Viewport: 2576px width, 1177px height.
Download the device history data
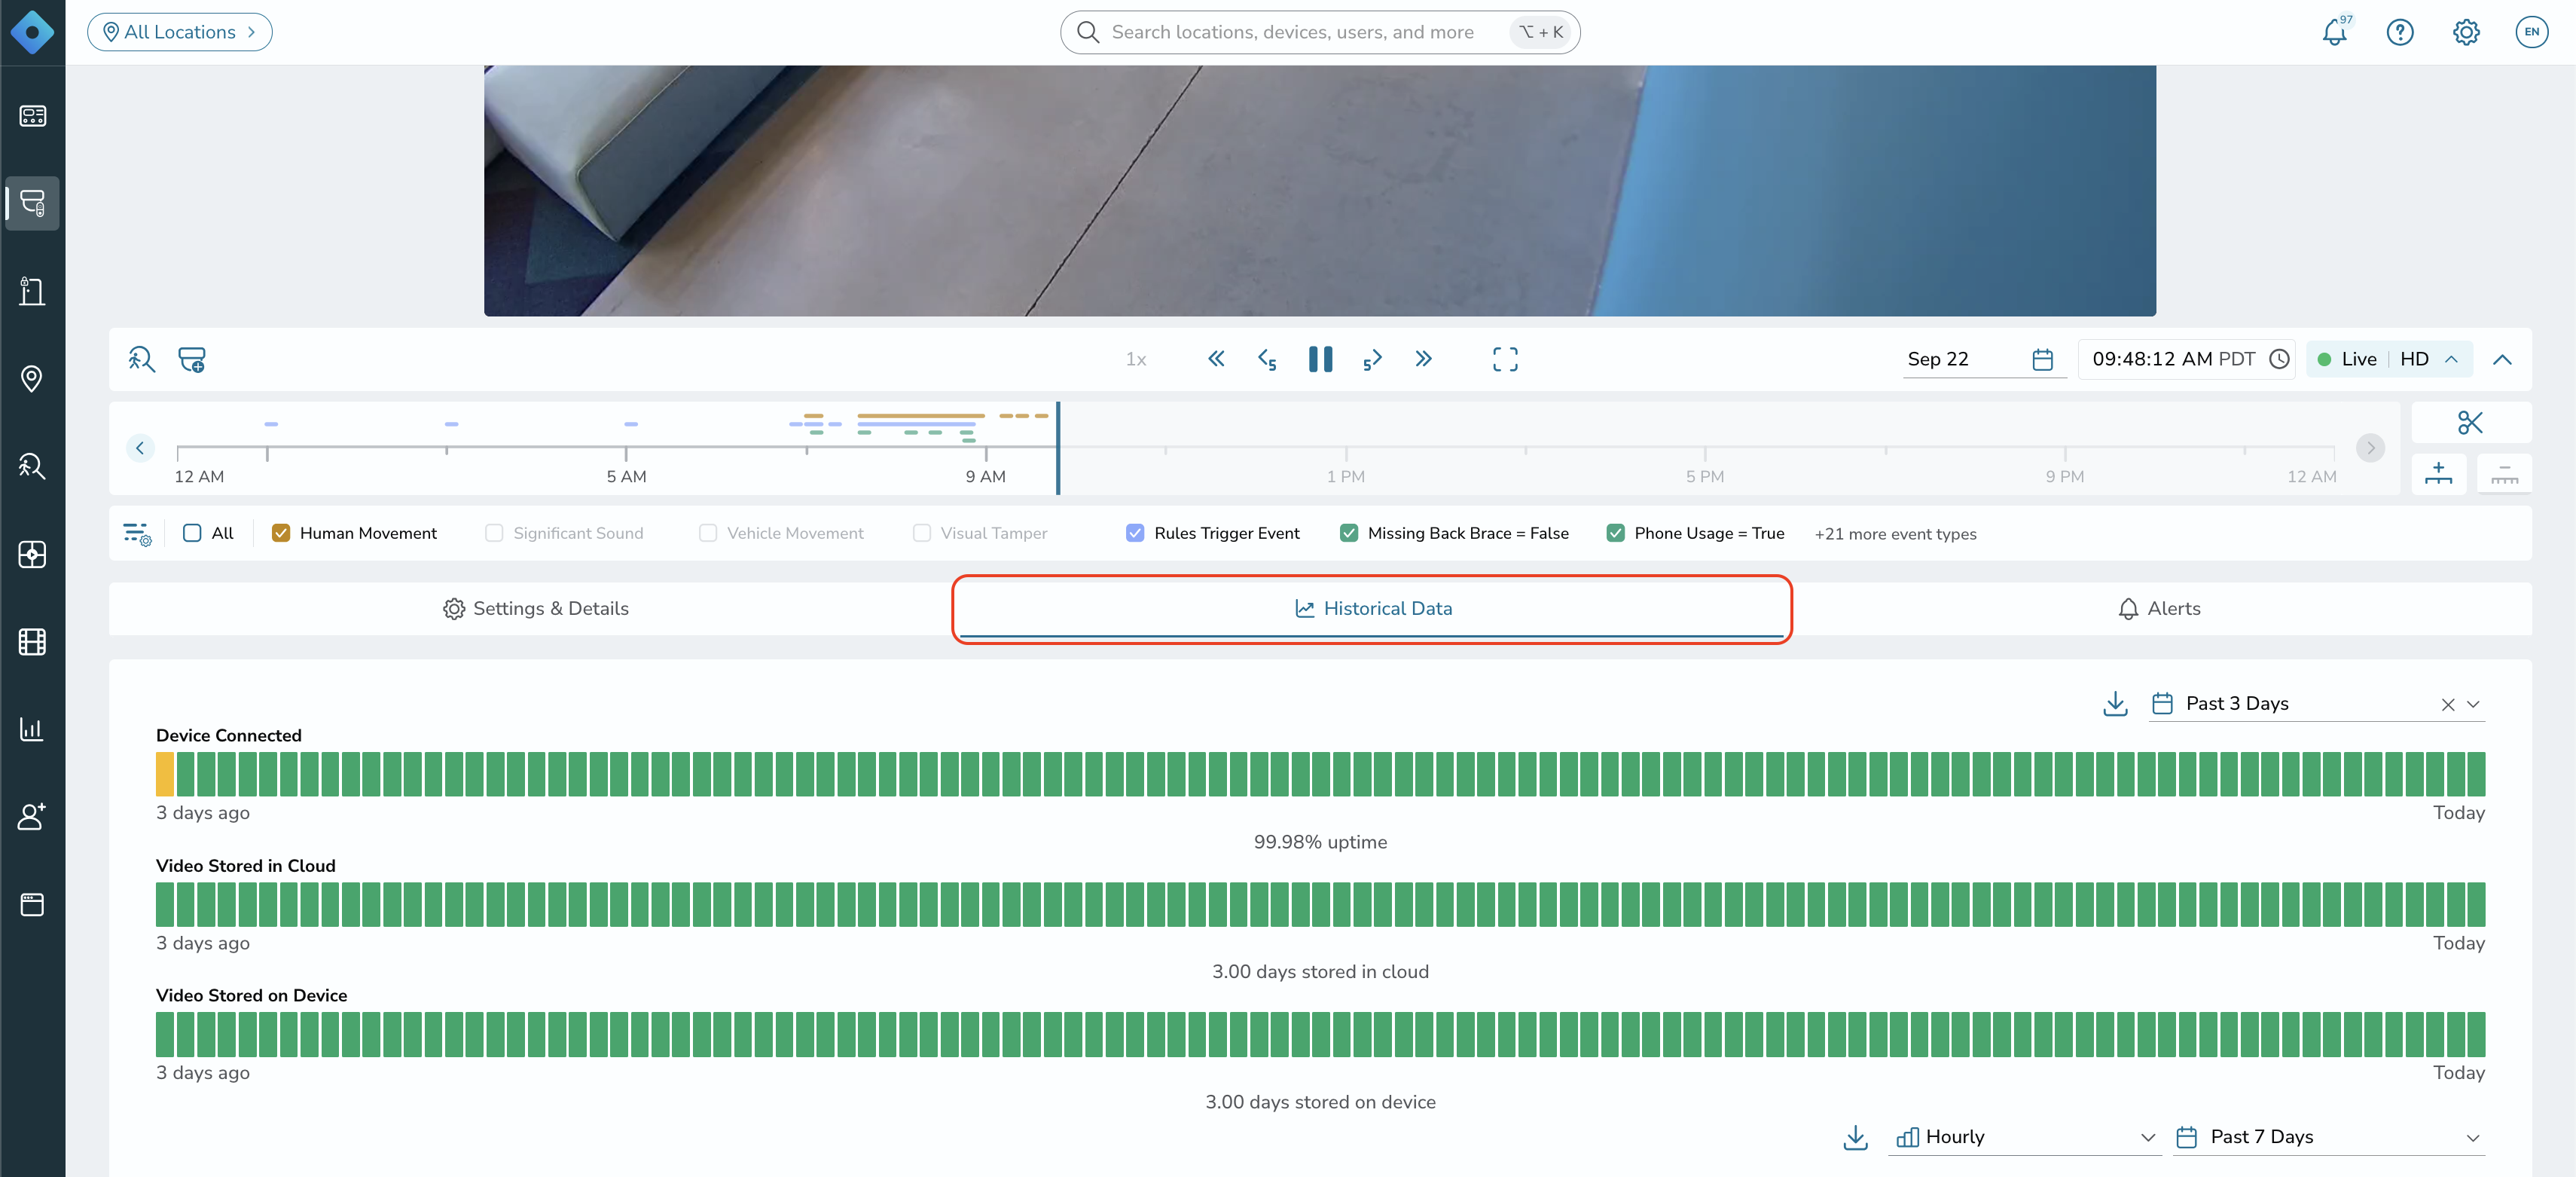[2115, 703]
